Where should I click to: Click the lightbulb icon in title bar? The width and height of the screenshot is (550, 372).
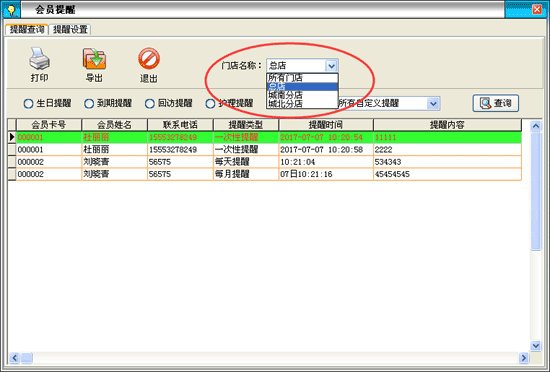point(12,10)
